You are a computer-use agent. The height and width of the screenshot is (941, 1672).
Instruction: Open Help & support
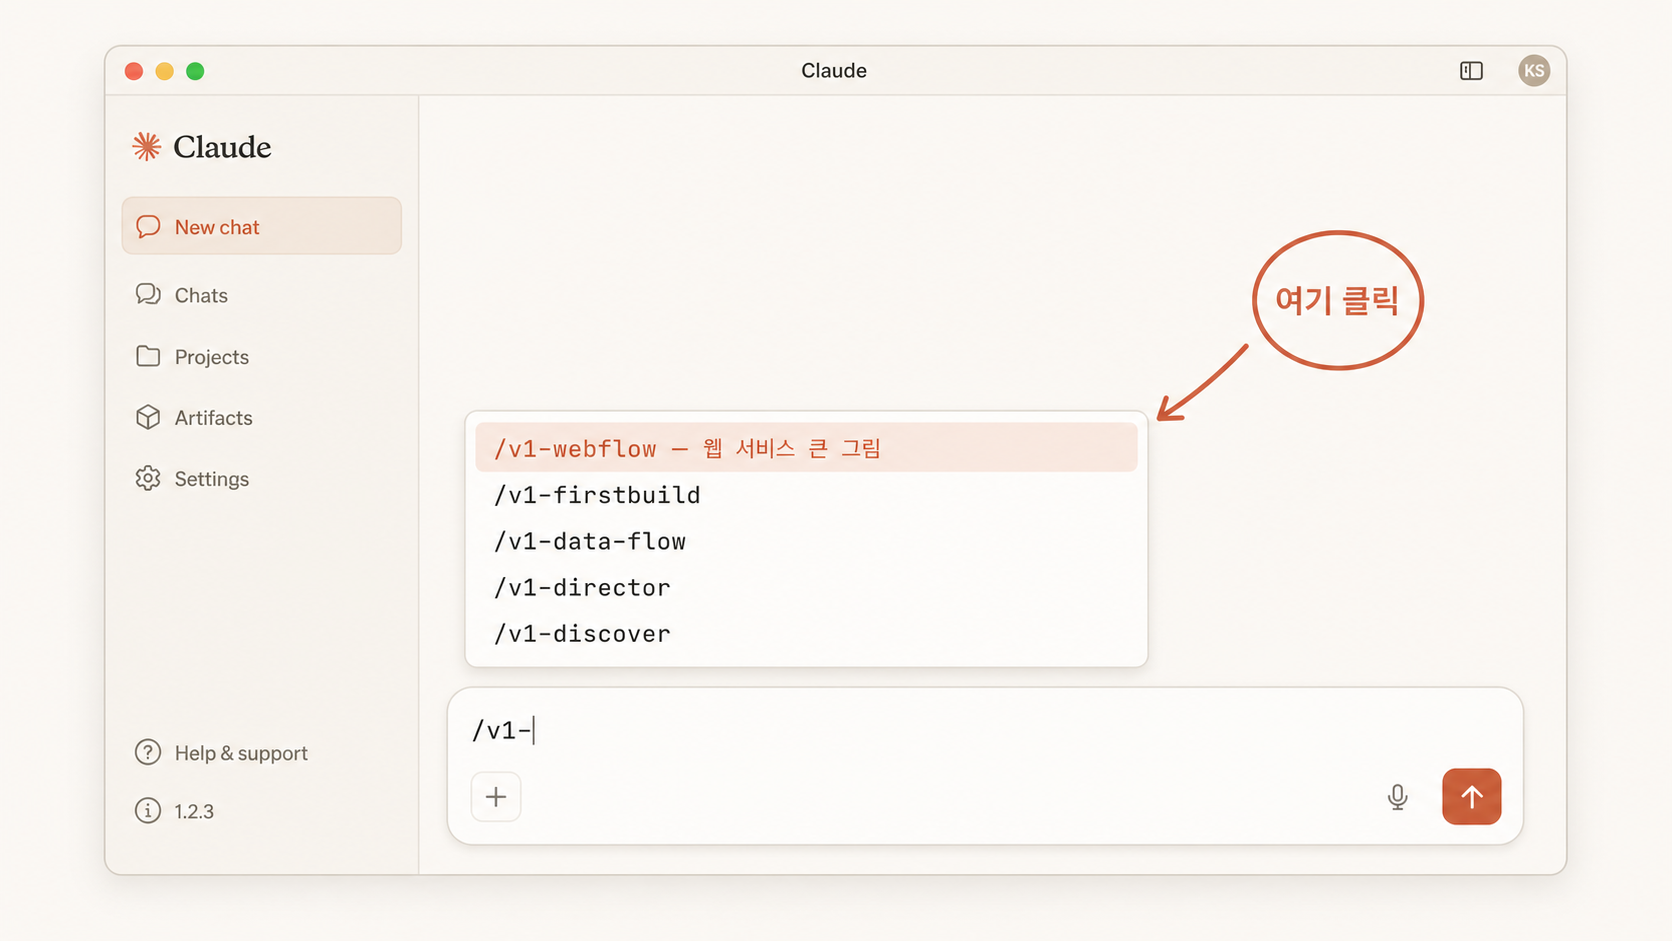tap(241, 753)
